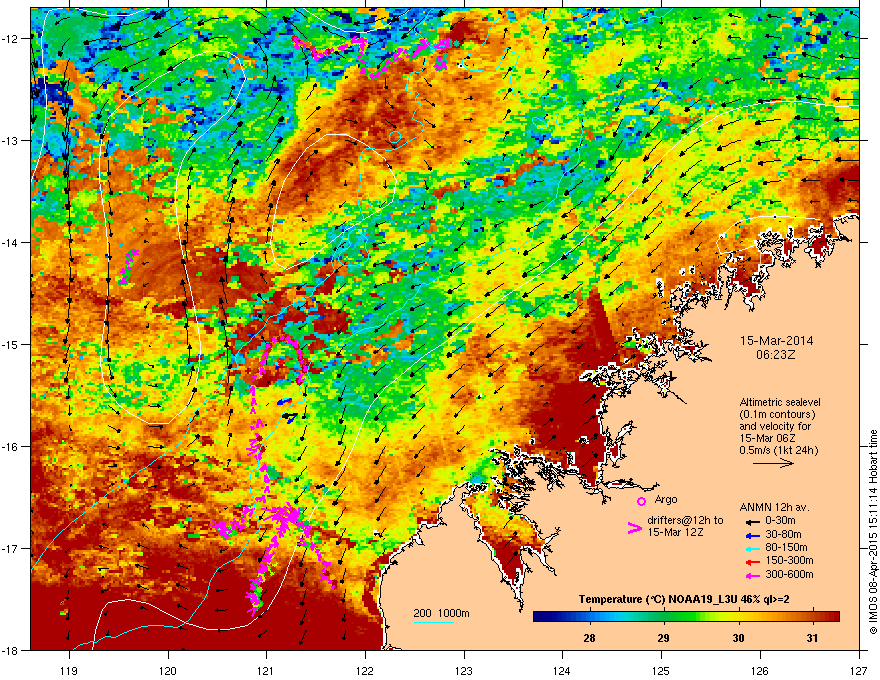This screenshot has width=880, height=680.
Task: Select the 28 tick label on color bar
Action: coord(589,638)
